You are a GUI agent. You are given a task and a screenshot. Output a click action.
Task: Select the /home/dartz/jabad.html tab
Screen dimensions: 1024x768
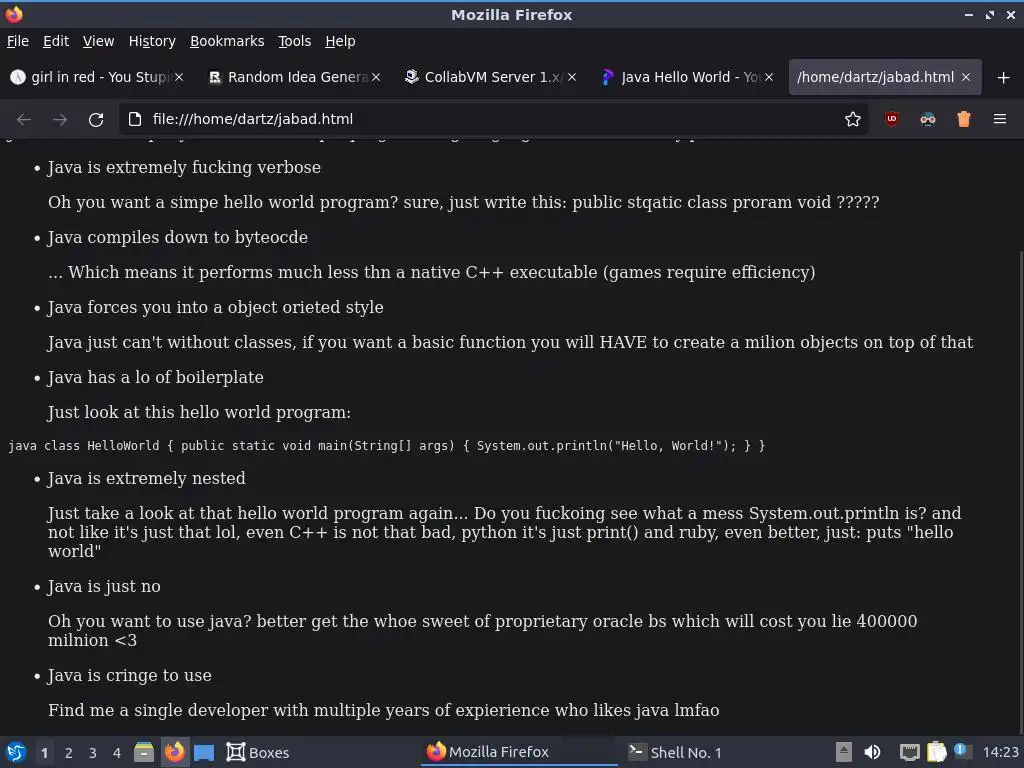coord(885,77)
